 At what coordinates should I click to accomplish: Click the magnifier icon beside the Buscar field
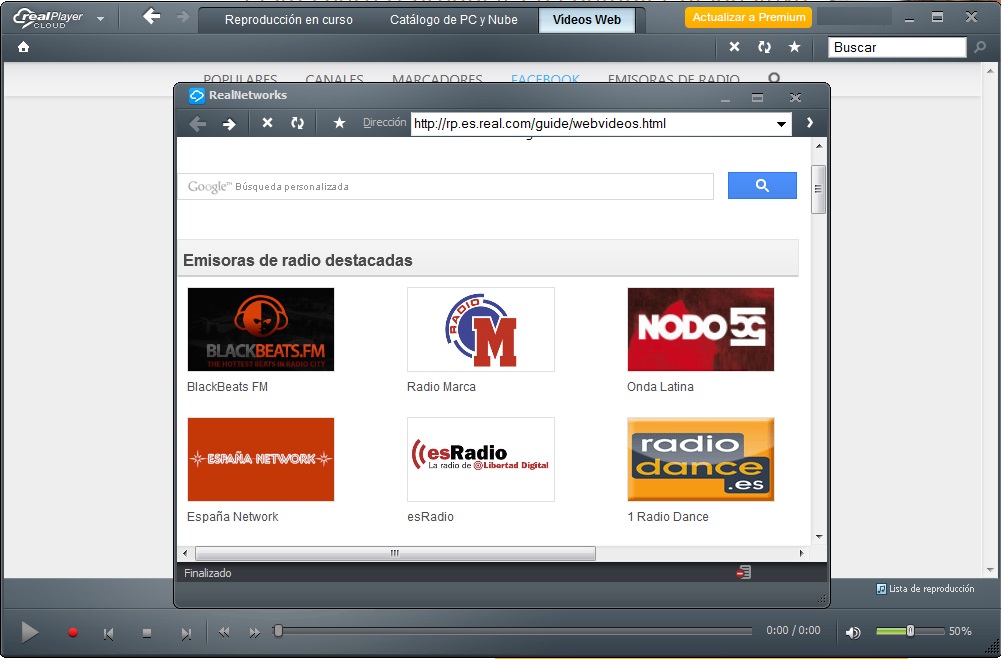(x=980, y=47)
